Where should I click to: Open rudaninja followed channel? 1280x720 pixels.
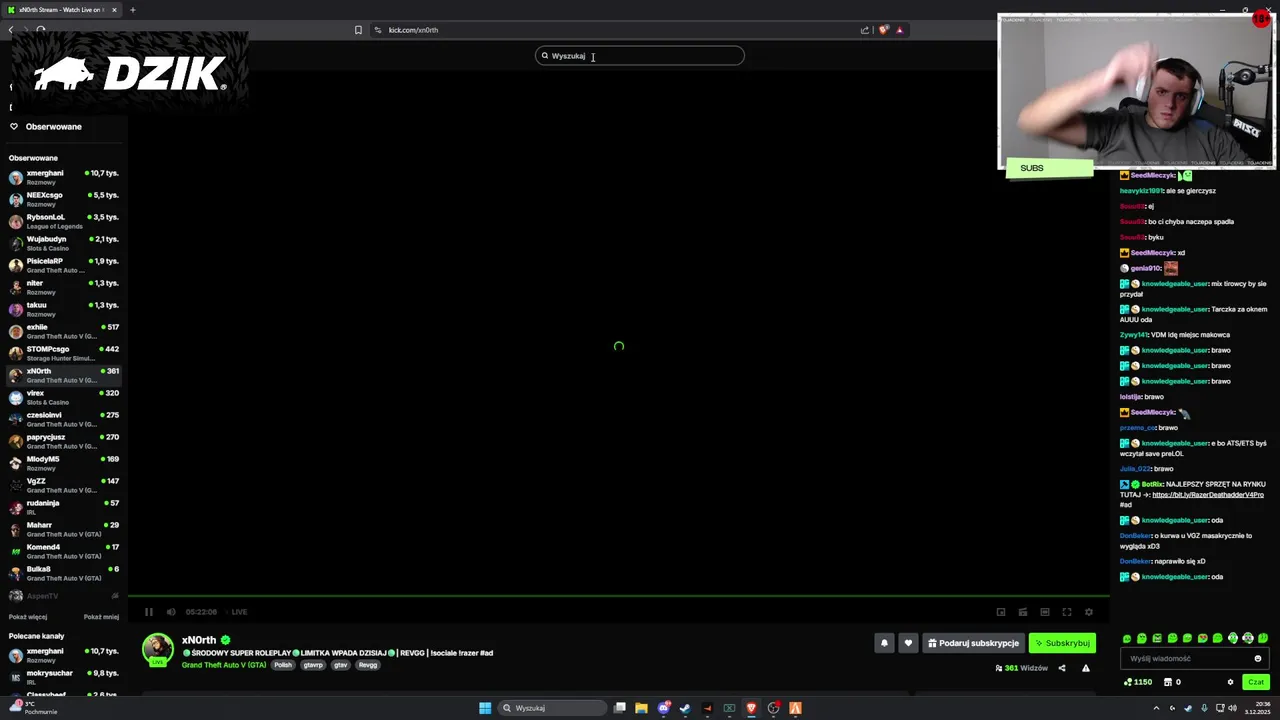pyautogui.click(x=64, y=507)
